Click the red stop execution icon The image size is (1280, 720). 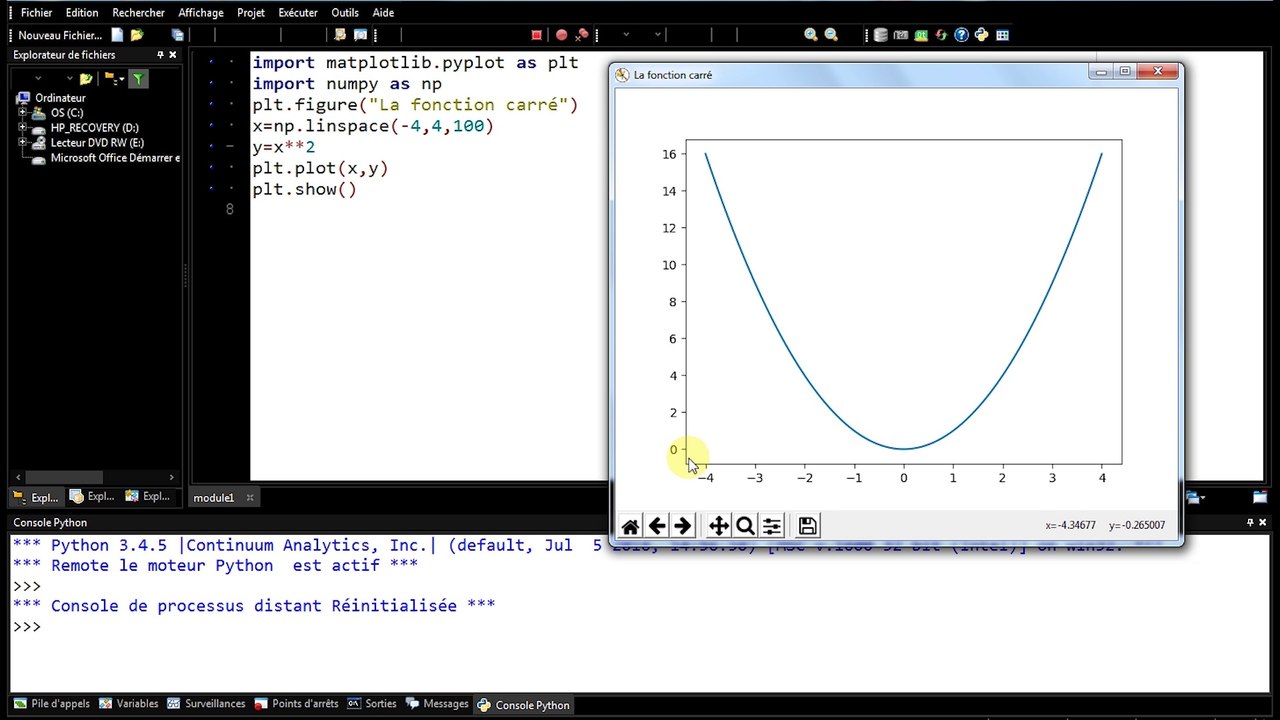pos(537,35)
